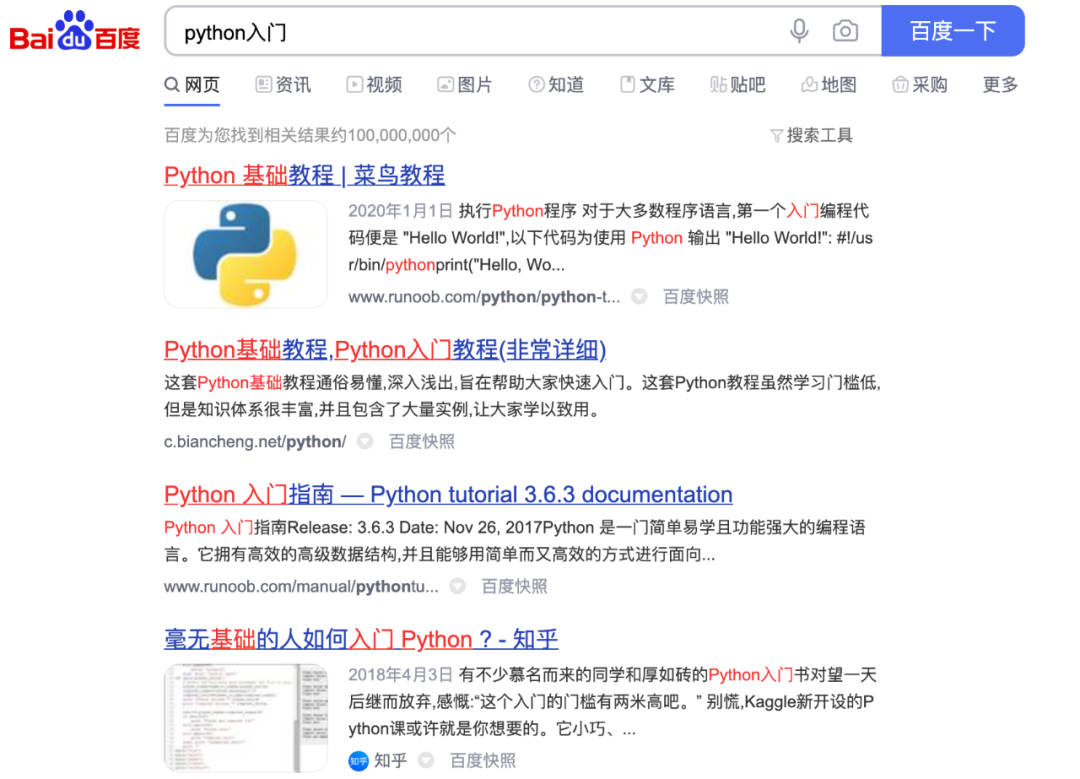Open www.runoob.com/python/python-t... URL link
The height and width of the screenshot is (779, 1080).
[x=484, y=297]
